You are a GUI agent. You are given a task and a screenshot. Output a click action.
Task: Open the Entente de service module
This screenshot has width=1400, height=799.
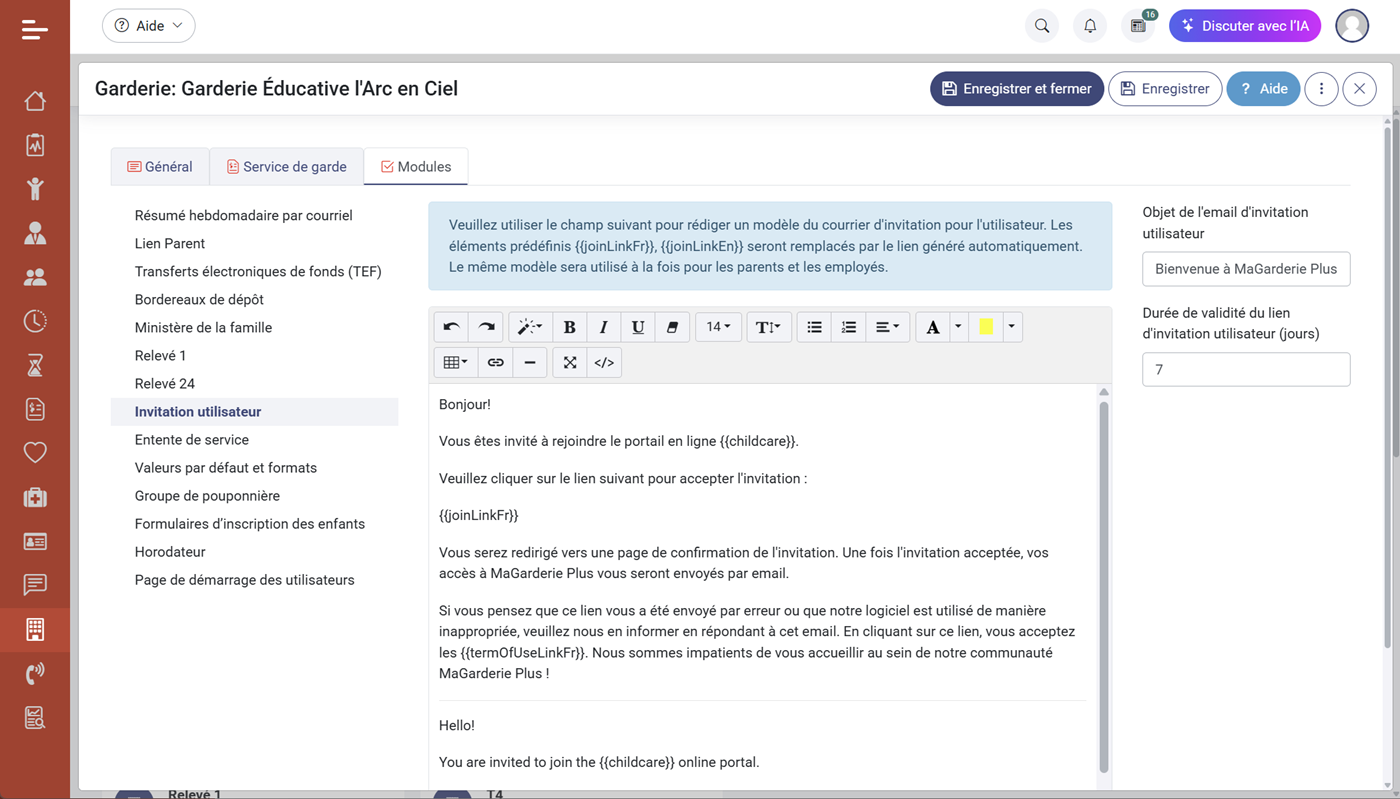[192, 439]
